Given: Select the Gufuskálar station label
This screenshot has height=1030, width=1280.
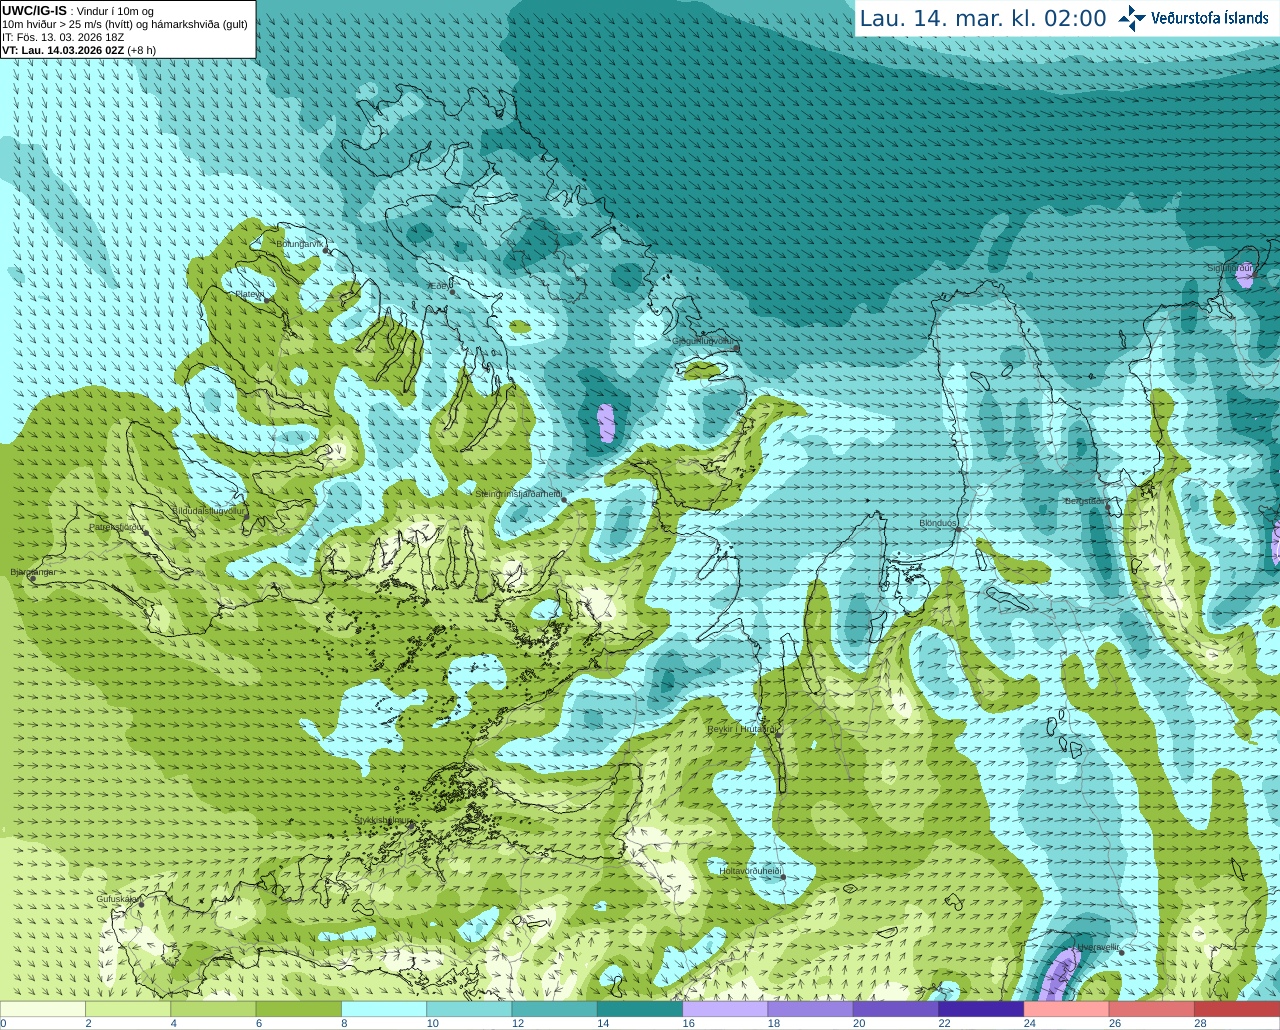Looking at the screenshot, I should 117,899.
